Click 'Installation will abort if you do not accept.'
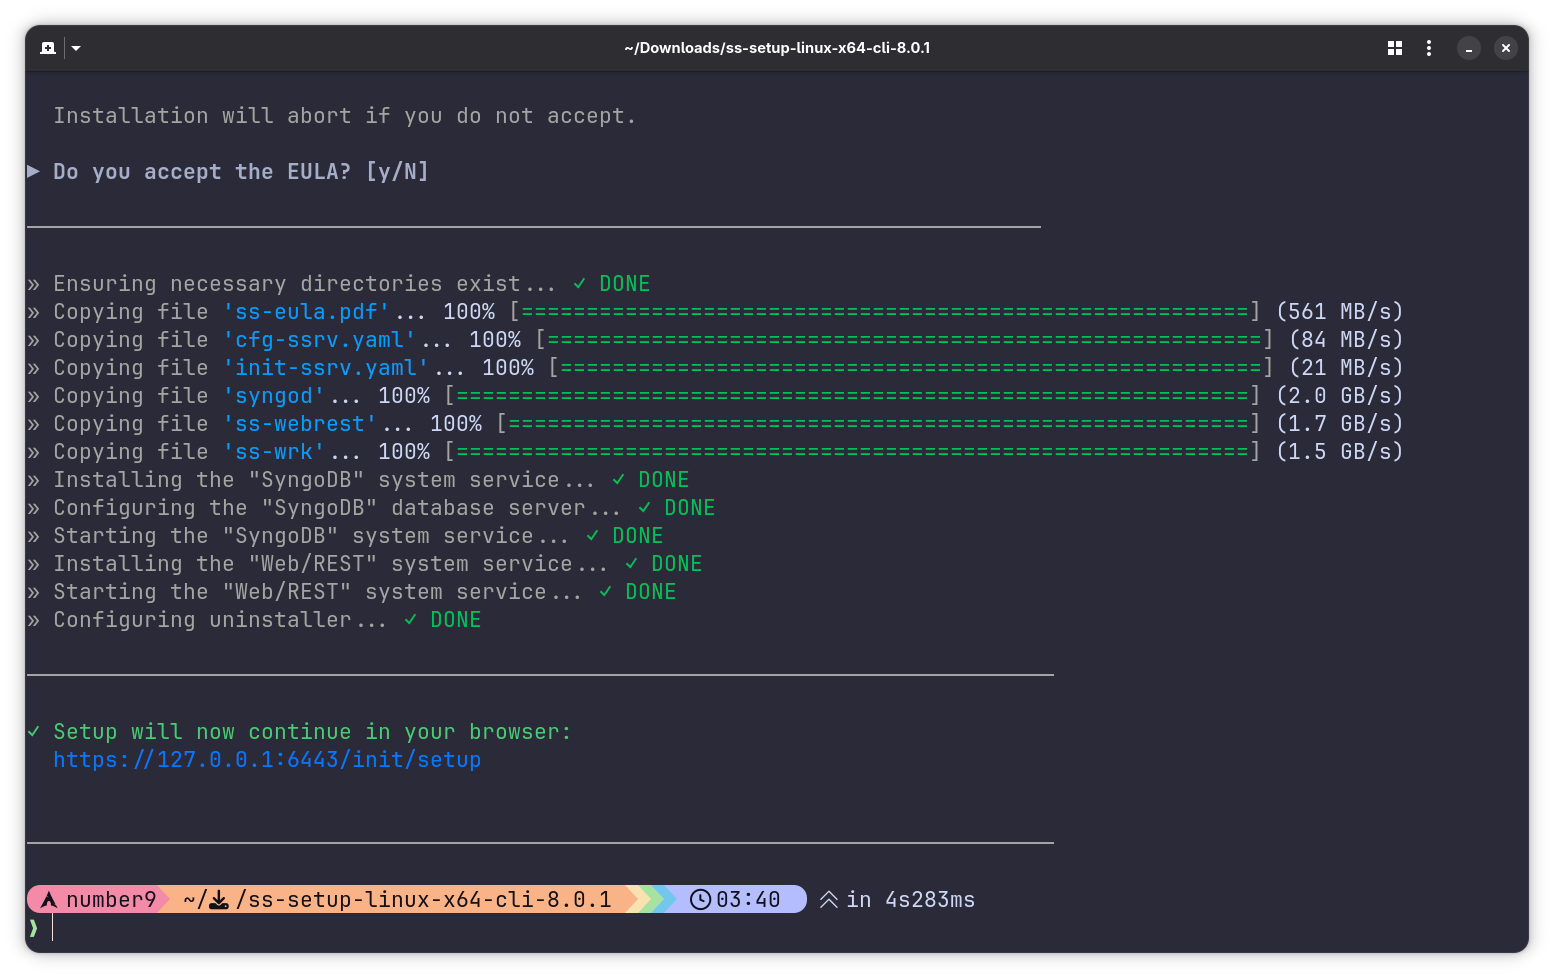Viewport: 1554px width, 978px height. click(345, 116)
